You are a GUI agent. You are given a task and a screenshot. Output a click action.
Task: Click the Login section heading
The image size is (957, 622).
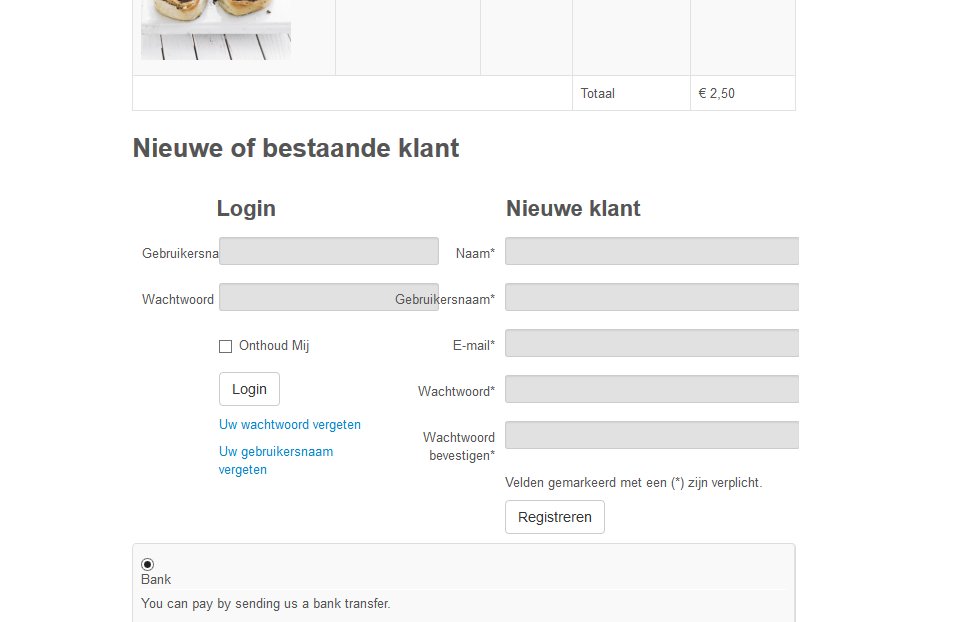246,209
